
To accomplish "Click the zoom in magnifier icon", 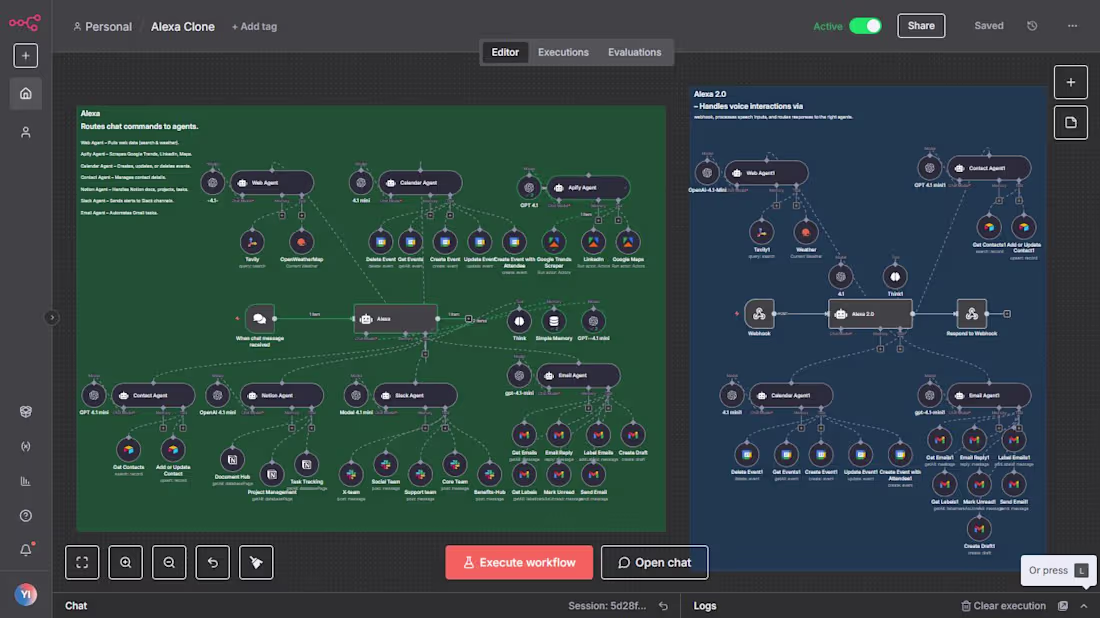I will [x=126, y=563].
